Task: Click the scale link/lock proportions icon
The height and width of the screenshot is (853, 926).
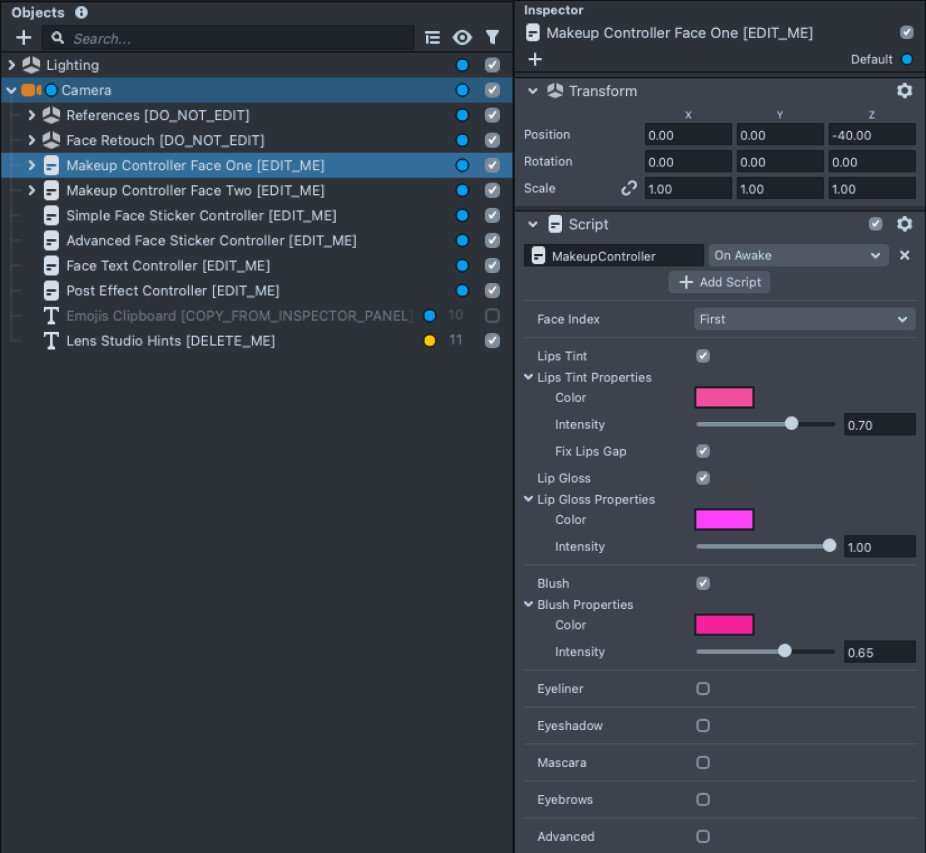Action: 629,188
